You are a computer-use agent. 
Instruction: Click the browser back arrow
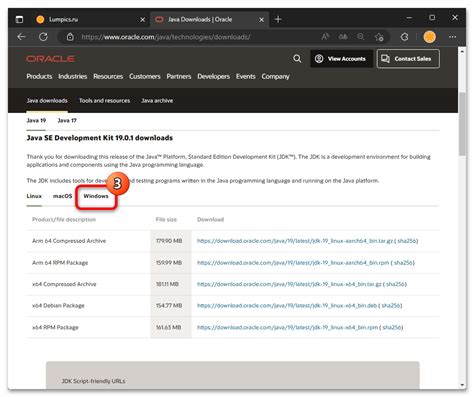coord(21,37)
